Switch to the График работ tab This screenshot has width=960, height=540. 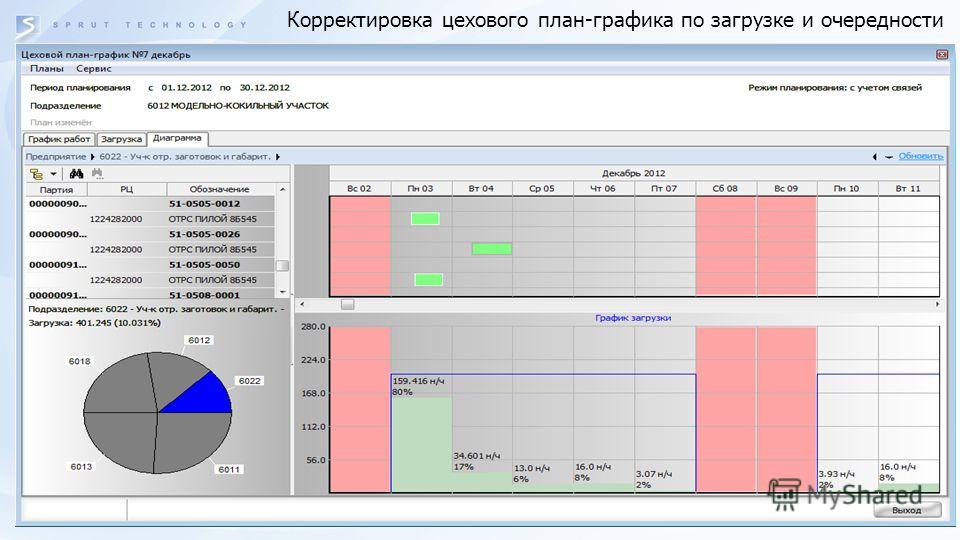(x=59, y=139)
